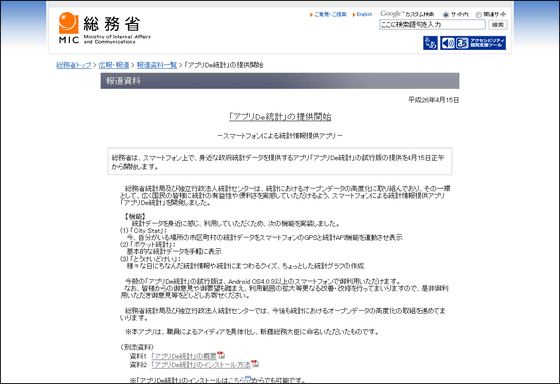Click the (3)「とうけいどけい」 item text

tap(150, 259)
